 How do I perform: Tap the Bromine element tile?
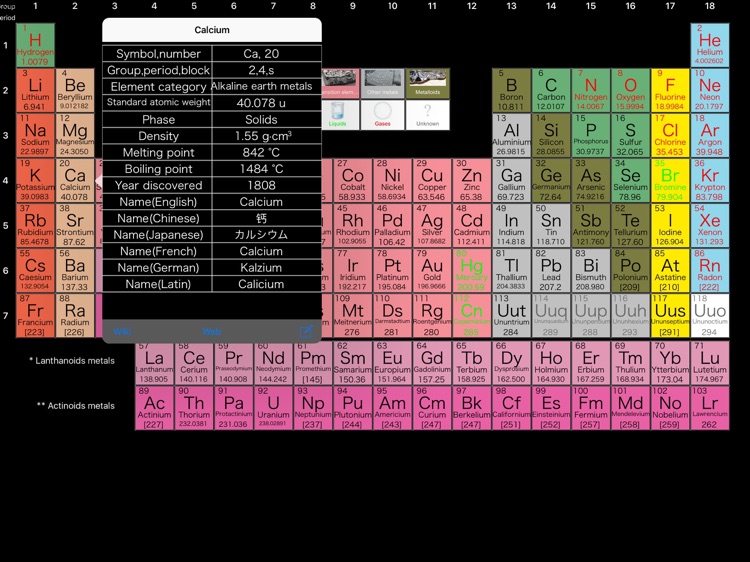[x=670, y=180]
